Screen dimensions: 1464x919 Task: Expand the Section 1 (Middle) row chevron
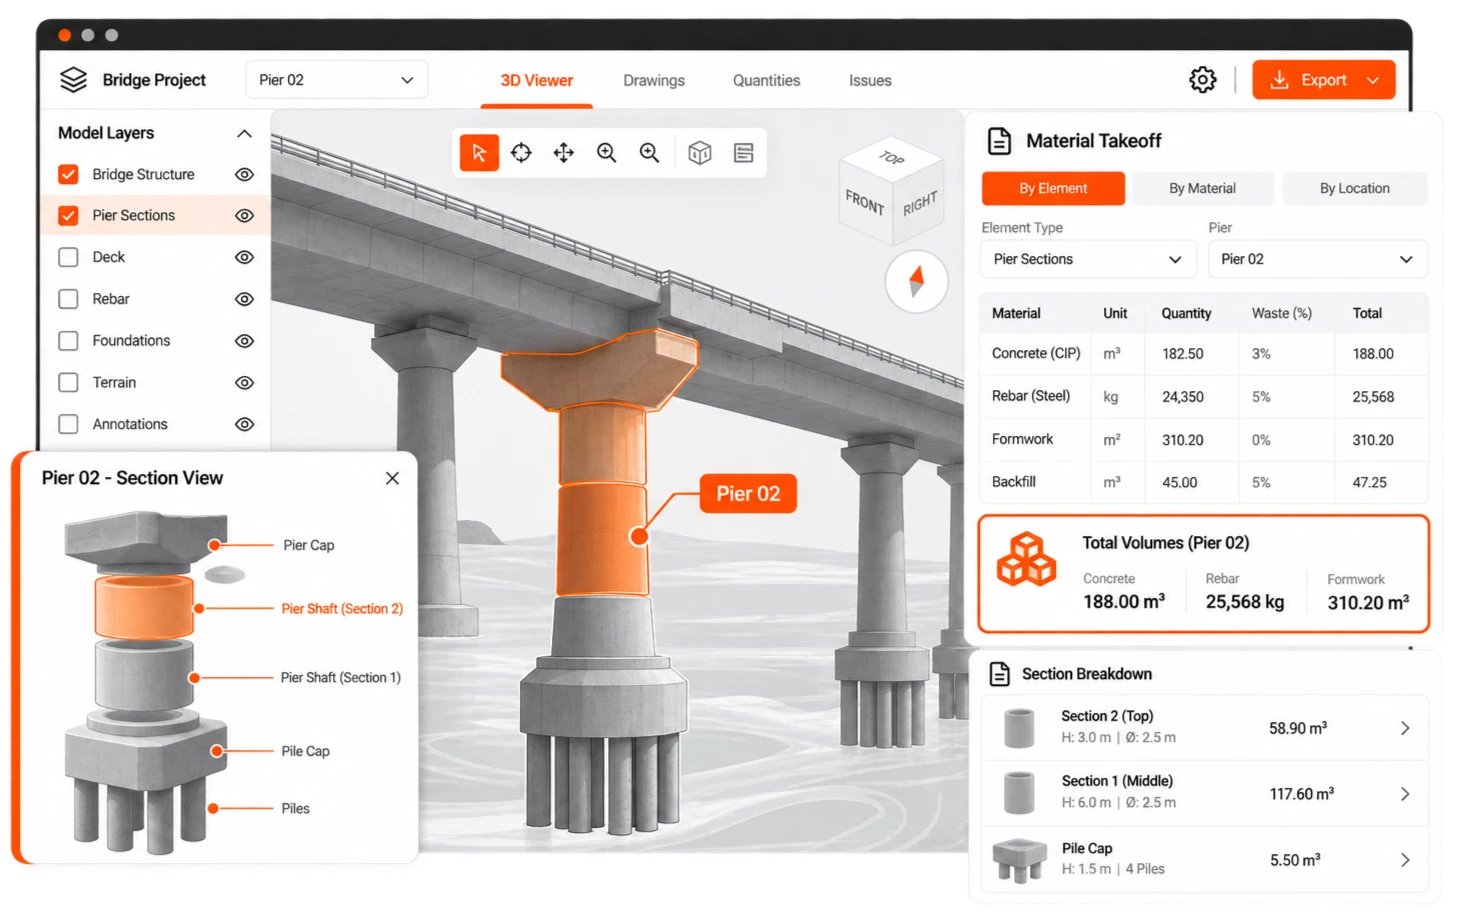pyautogui.click(x=1405, y=794)
